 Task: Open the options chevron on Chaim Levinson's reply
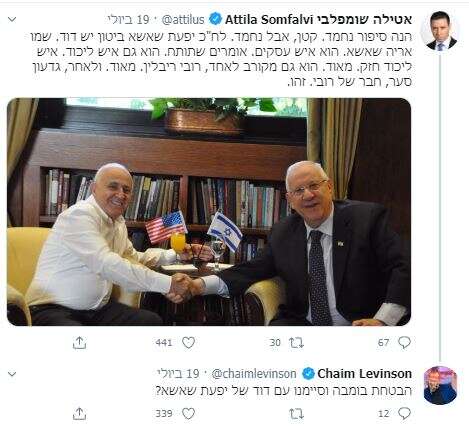(x=12, y=374)
